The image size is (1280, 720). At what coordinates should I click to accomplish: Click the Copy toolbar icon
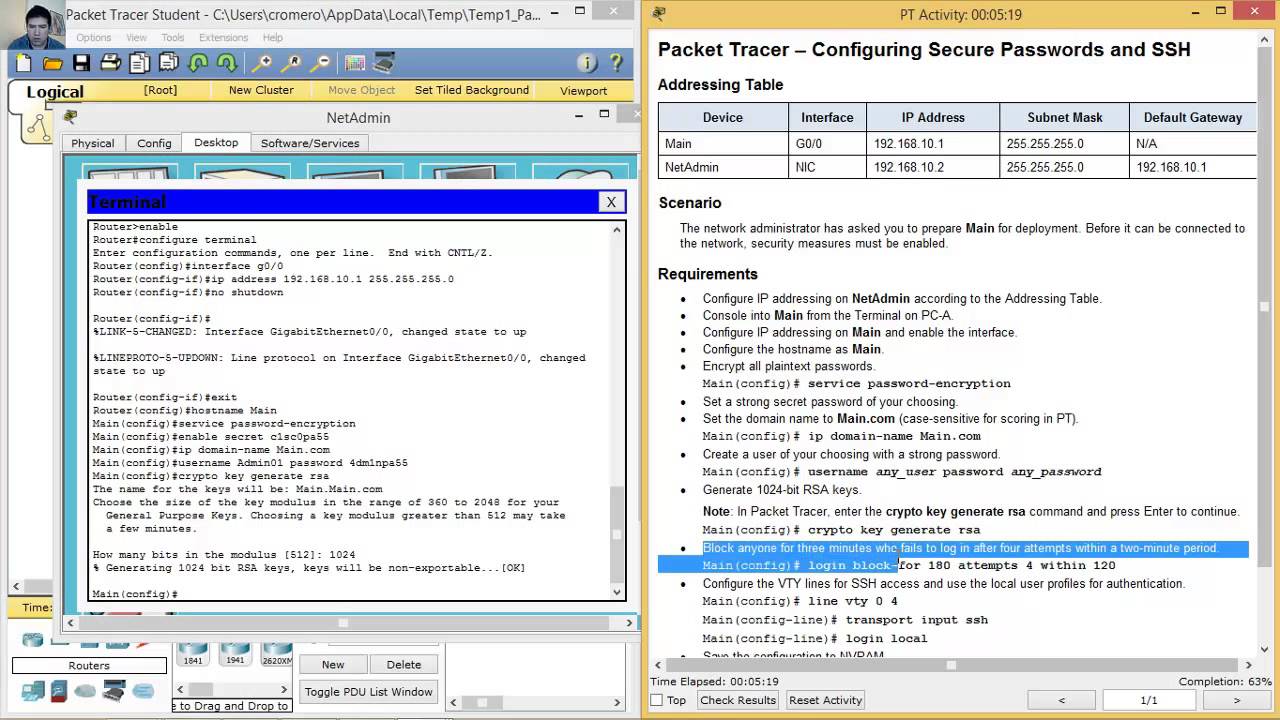[140, 63]
